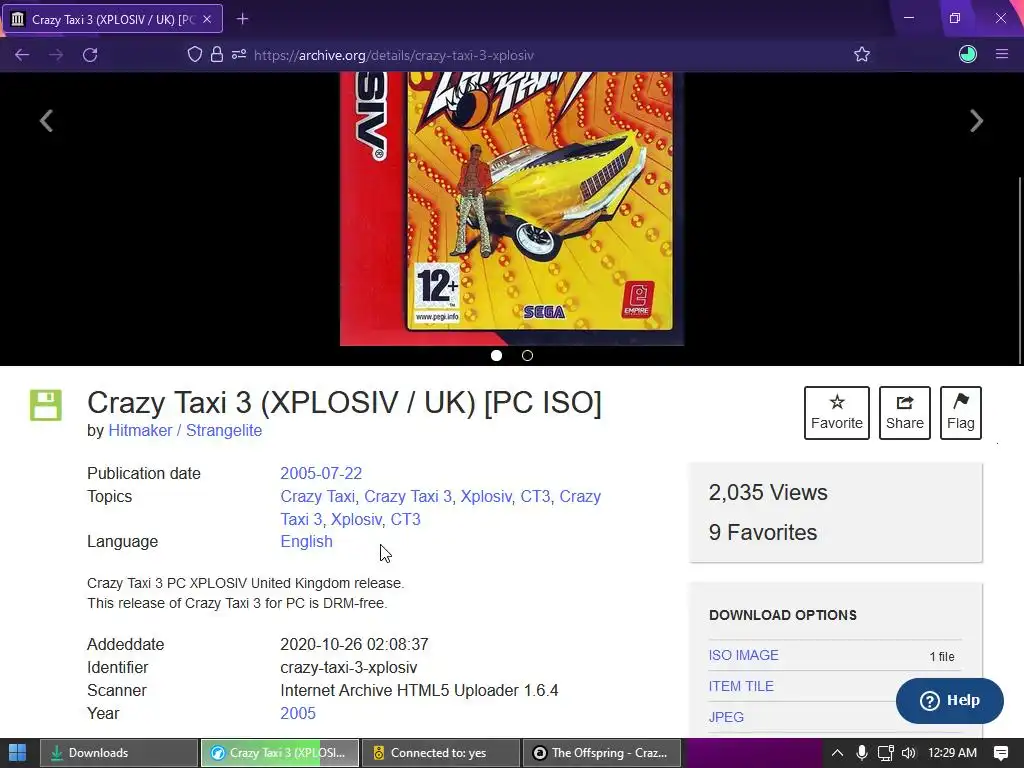The height and width of the screenshot is (768, 1024).
Task: Switch to the 'Connected to: yes' taskbar window
Action: tap(441, 753)
